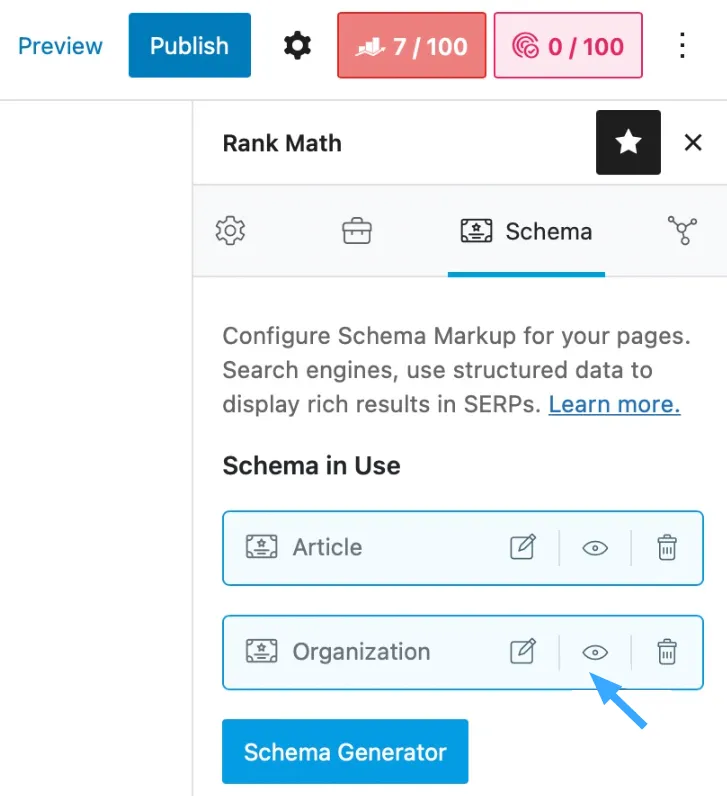Open the Content AI score 0/100
This screenshot has width=727, height=796.
[568, 46]
